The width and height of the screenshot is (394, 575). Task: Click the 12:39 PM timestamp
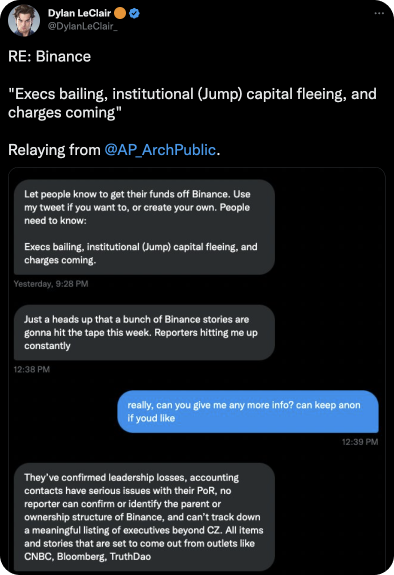click(x=360, y=442)
